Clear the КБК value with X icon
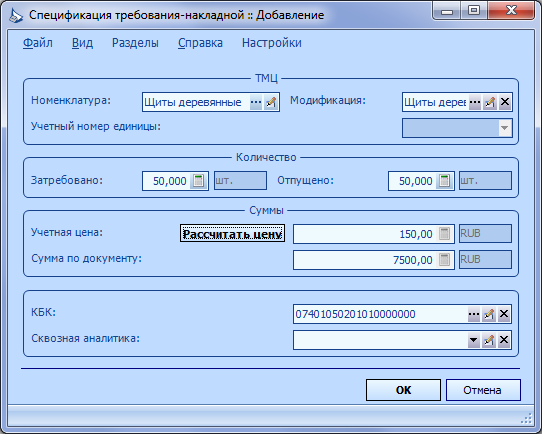Viewport: 542px width, 434px height. 504,314
